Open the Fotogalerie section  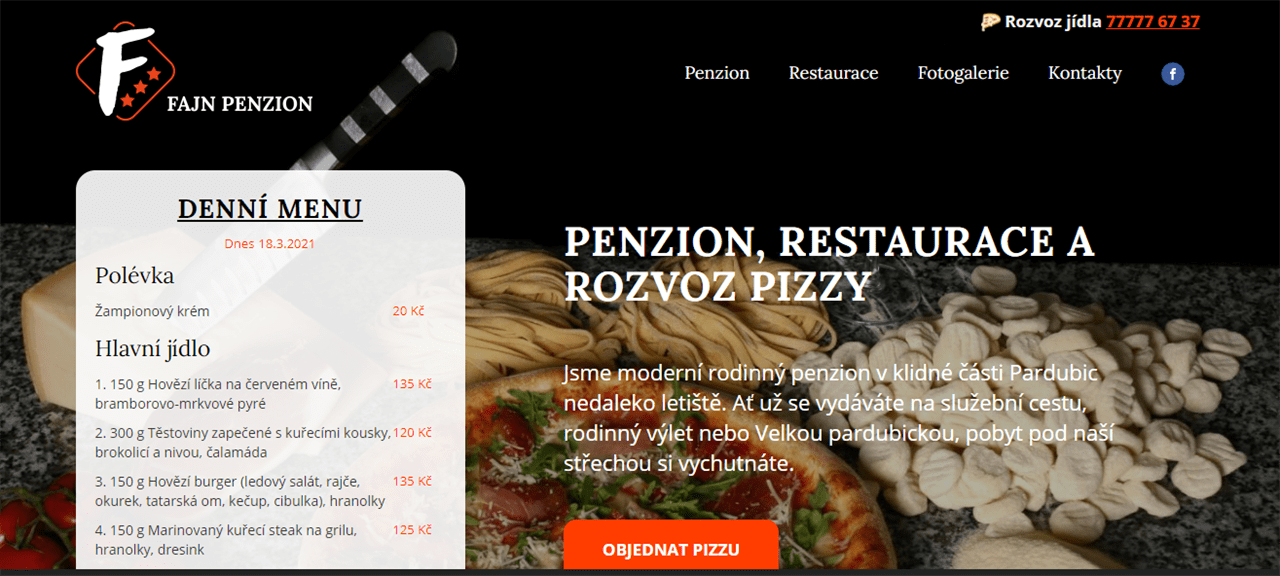click(963, 73)
